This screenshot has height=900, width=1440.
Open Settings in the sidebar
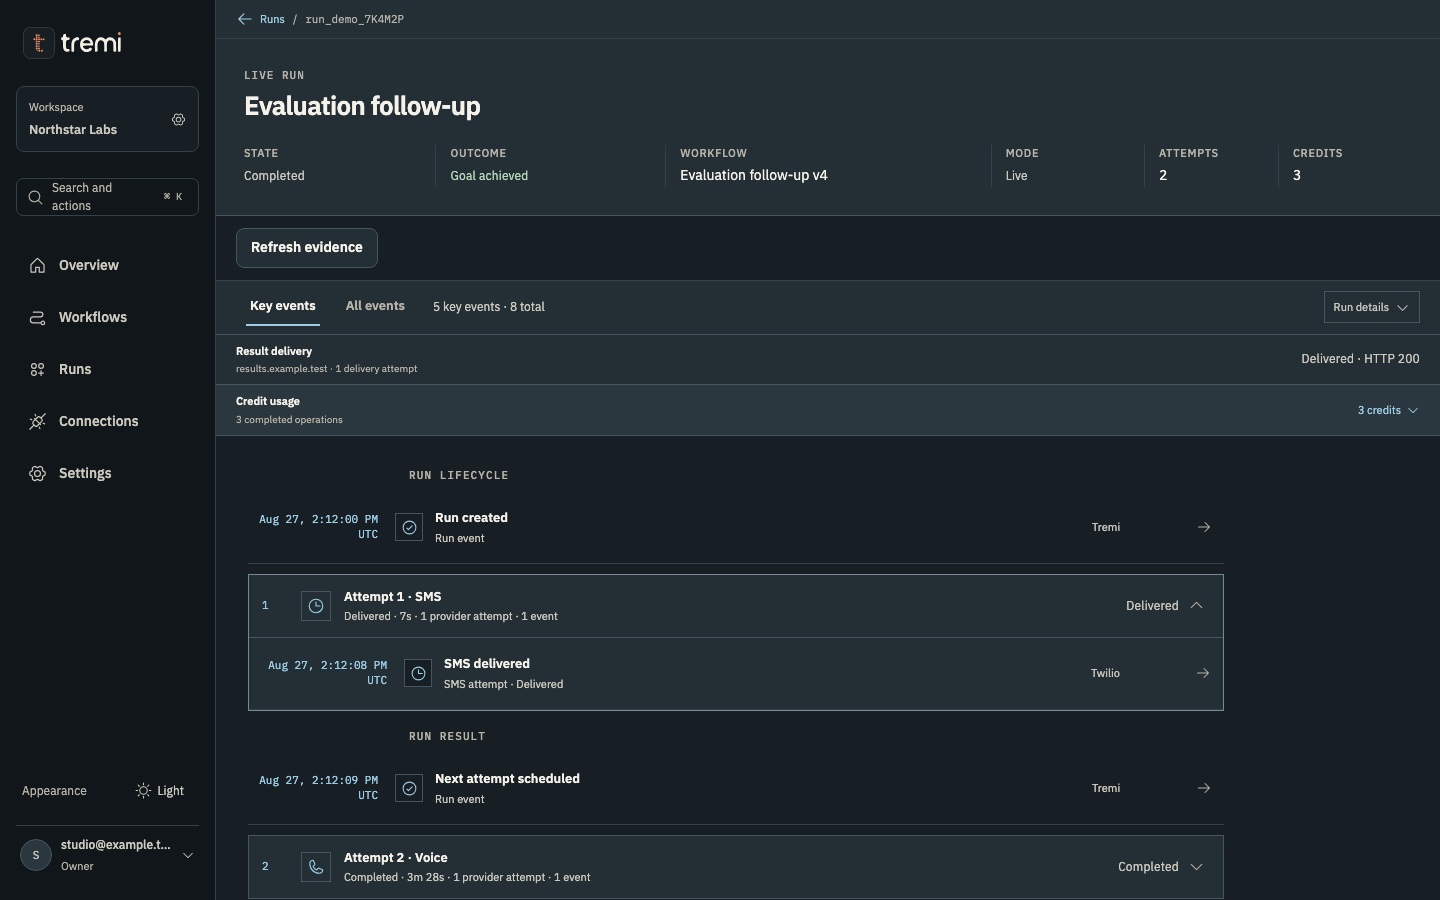tap(107, 473)
